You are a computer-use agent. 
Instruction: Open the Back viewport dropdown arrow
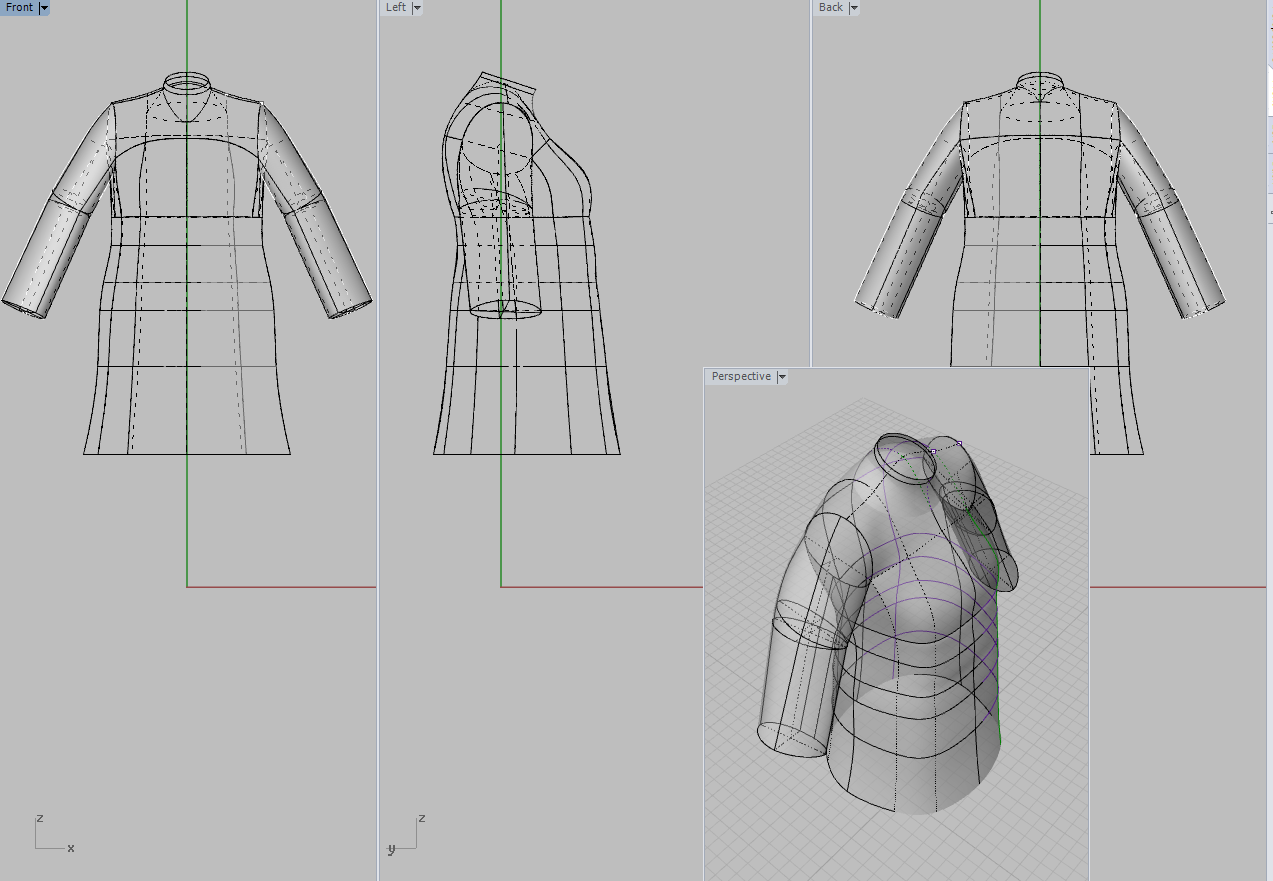click(853, 8)
